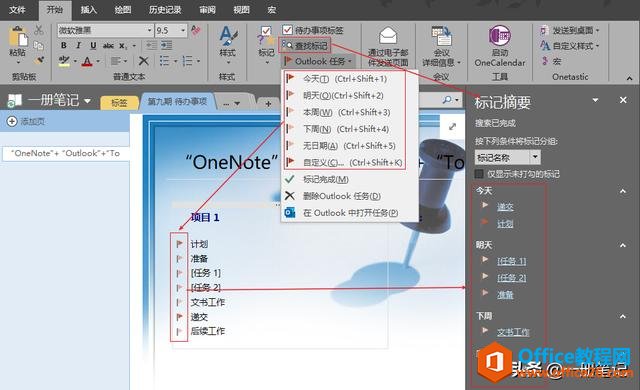
Task: Open the Styles (样式) gallery
Action: (227, 46)
